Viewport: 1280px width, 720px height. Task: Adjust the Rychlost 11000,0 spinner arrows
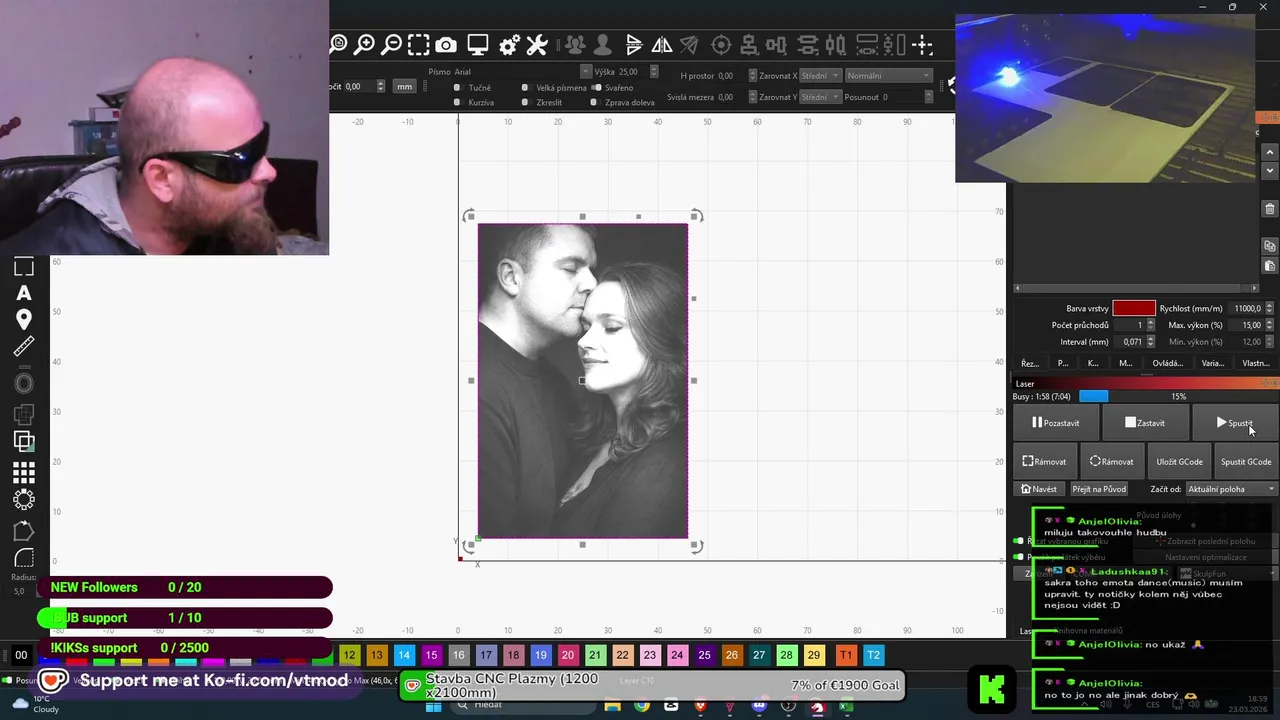click(1270, 309)
